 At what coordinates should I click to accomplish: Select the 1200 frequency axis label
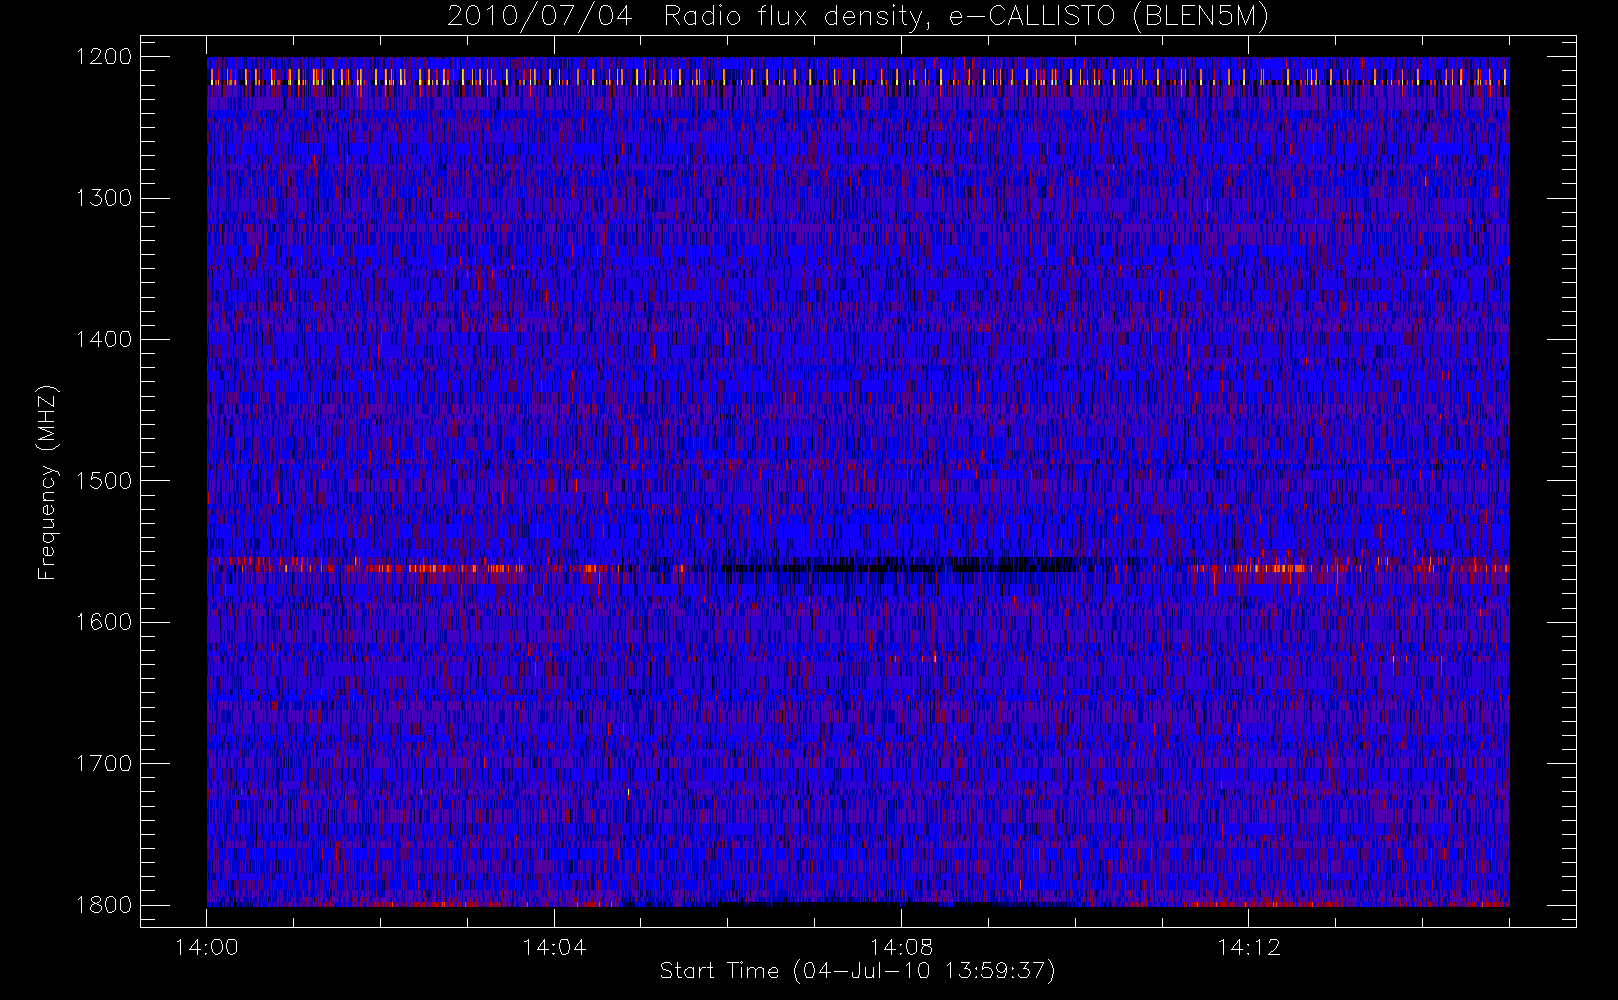coord(104,57)
